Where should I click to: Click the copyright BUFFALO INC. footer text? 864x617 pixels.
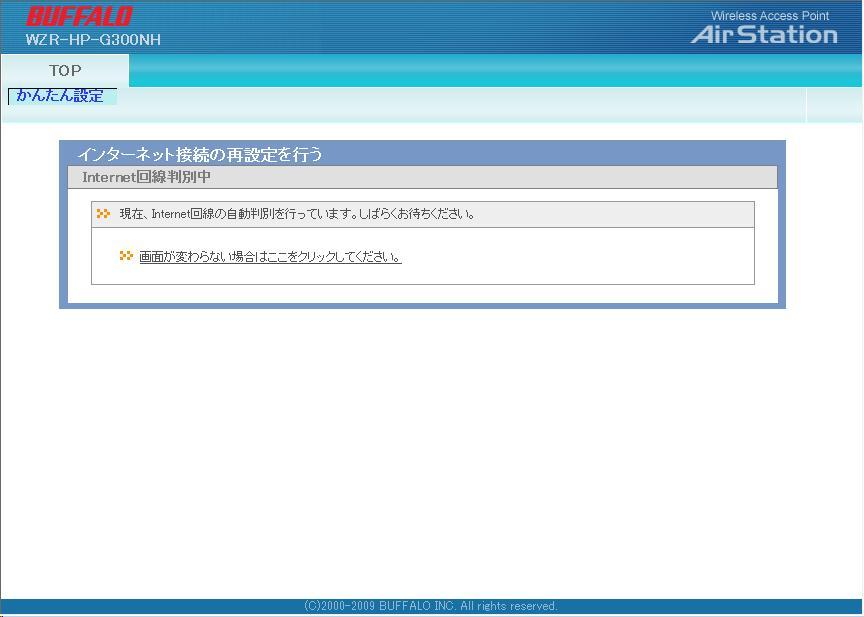click(x=431, y=606)
